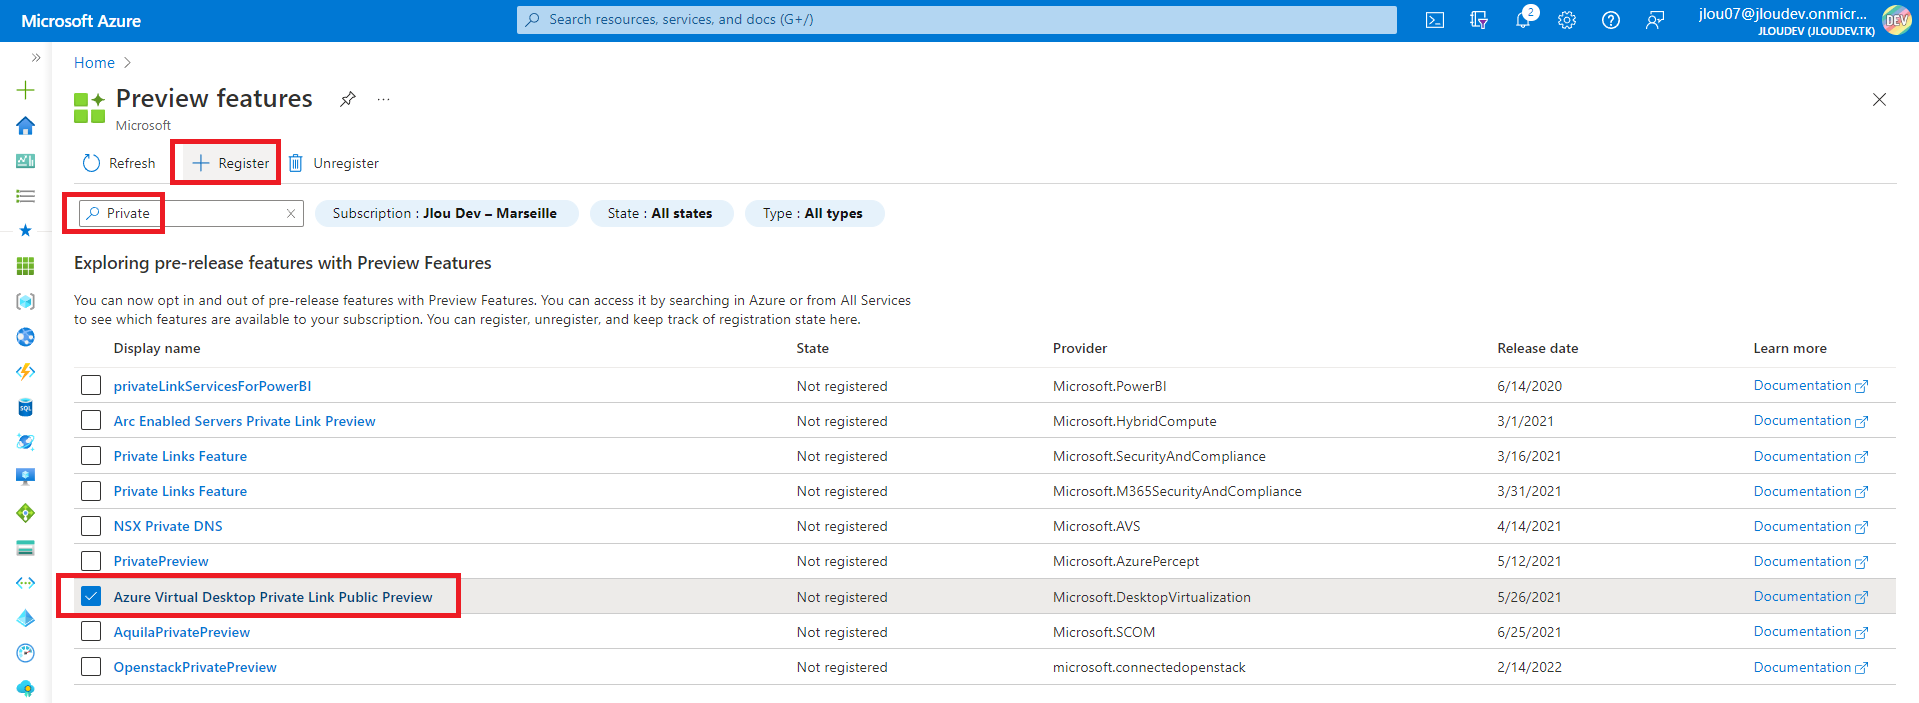Open the ellipsis menu beside Preview features
Screen dimensions: 1919x703
[383, 99]
